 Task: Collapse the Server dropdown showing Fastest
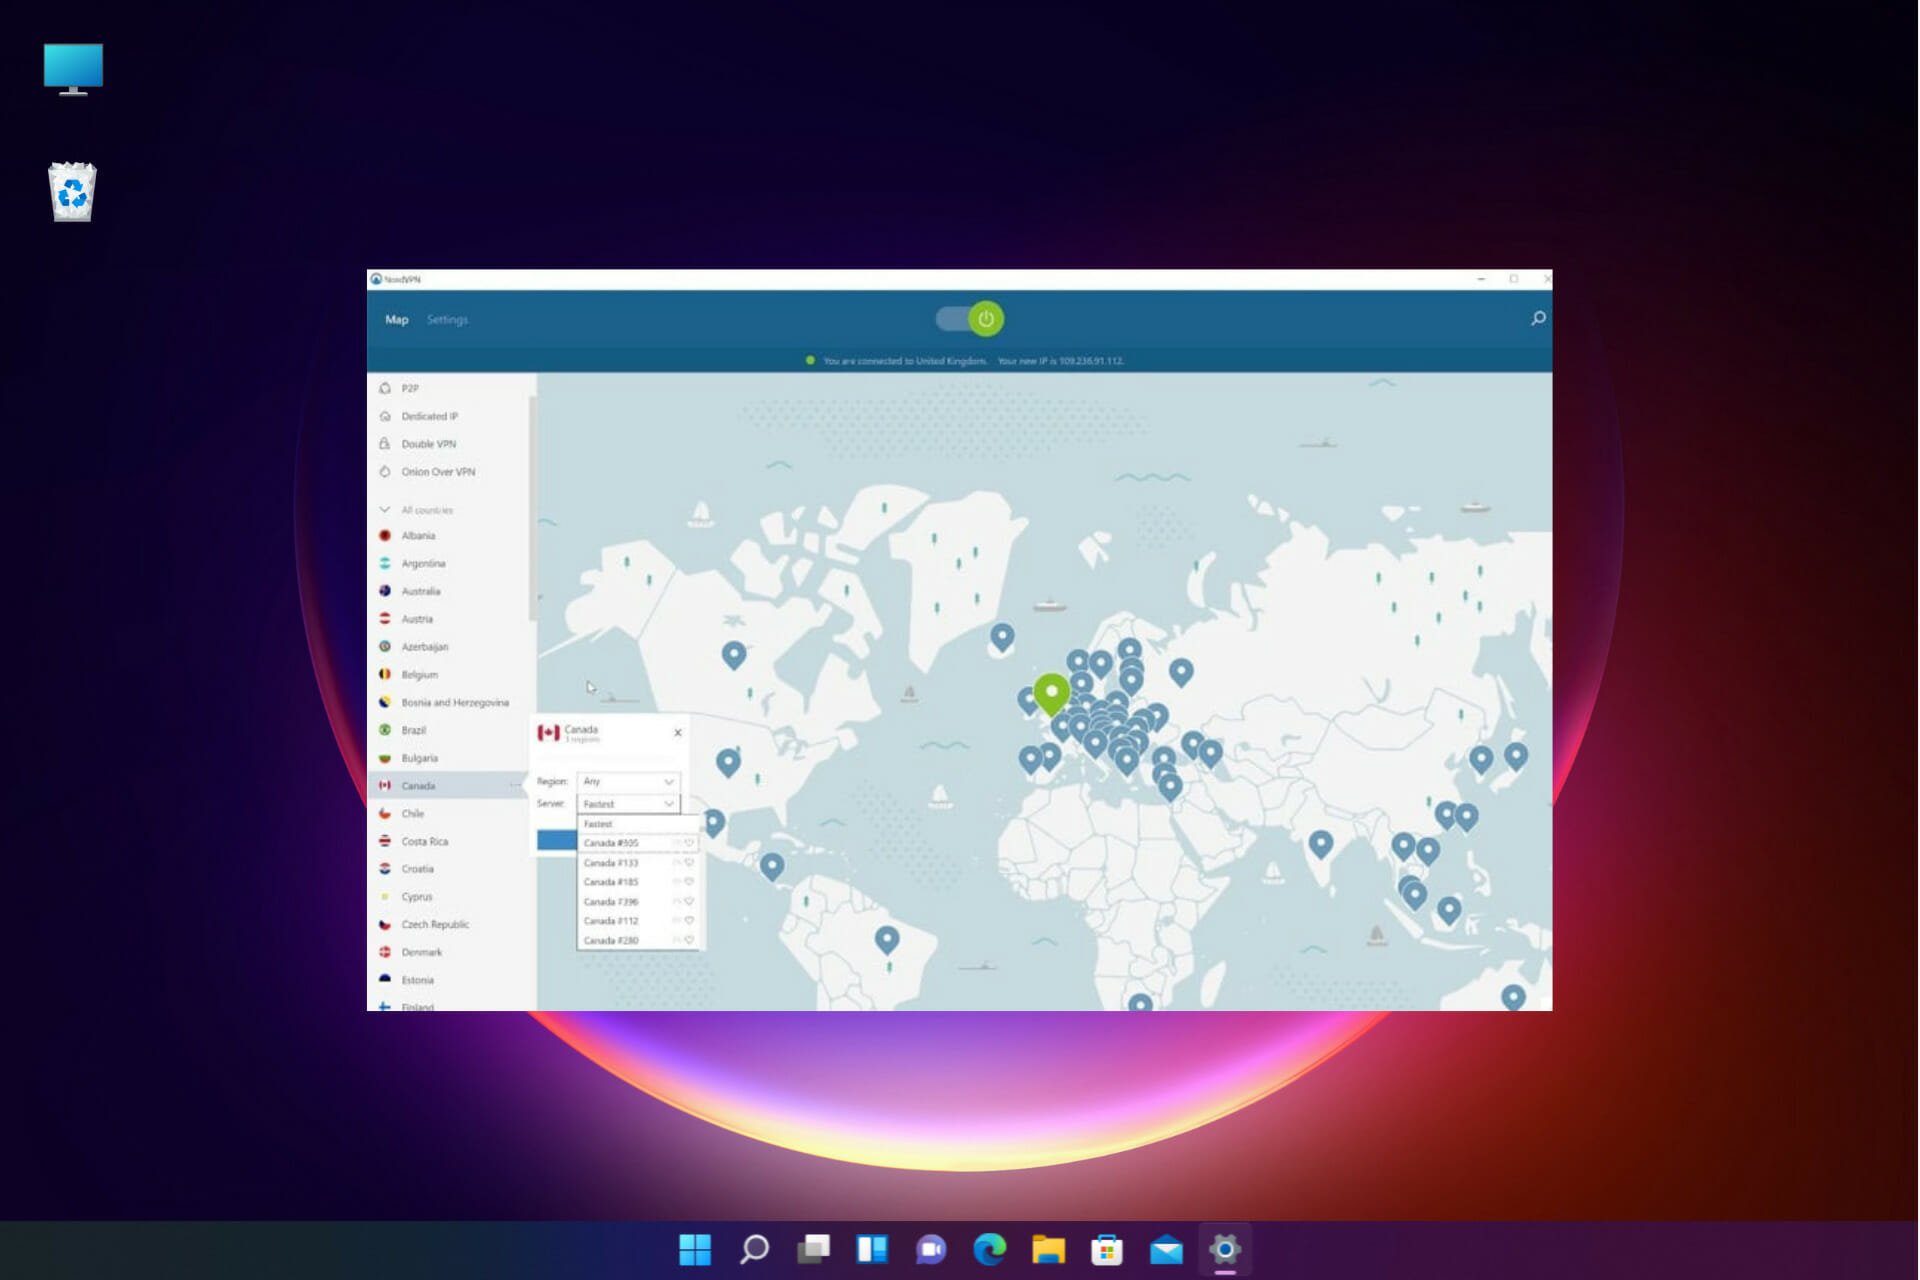pyautogui.click(x=628, y=804)
